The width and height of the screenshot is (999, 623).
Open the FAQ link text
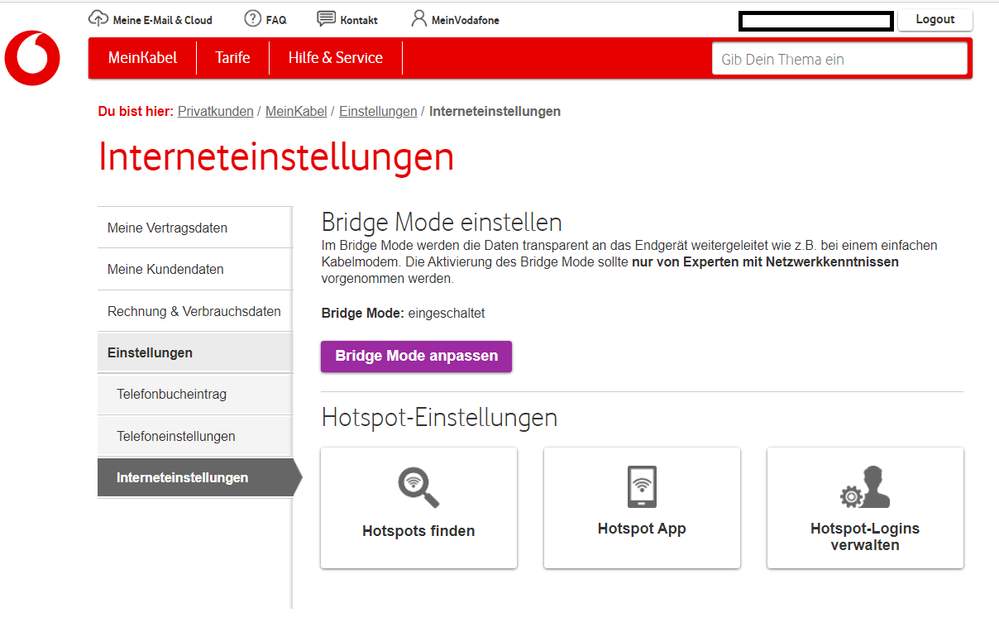(x=276, y=20)
